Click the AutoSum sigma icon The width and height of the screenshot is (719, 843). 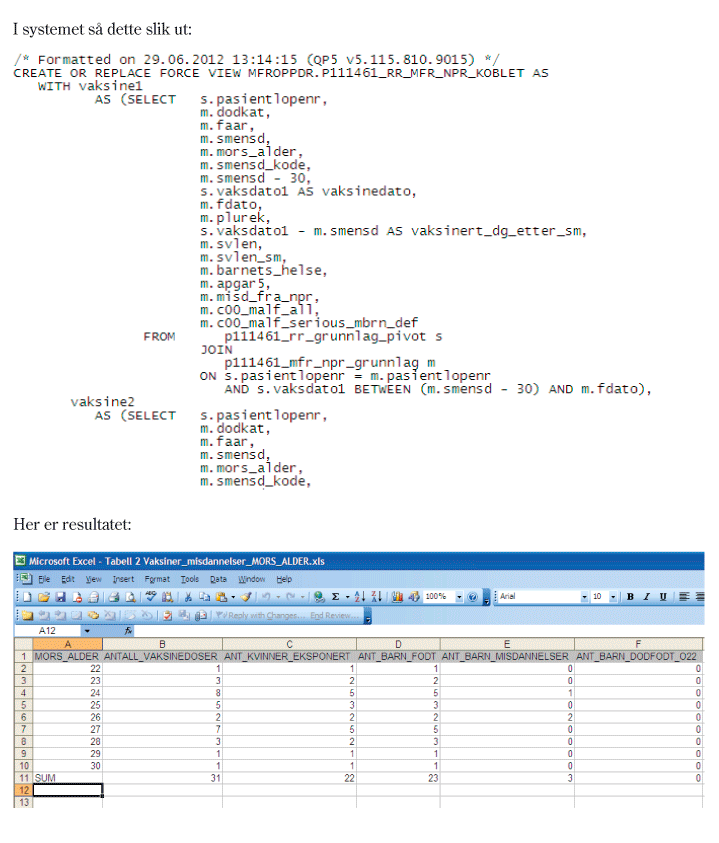(x=333, y=597)
